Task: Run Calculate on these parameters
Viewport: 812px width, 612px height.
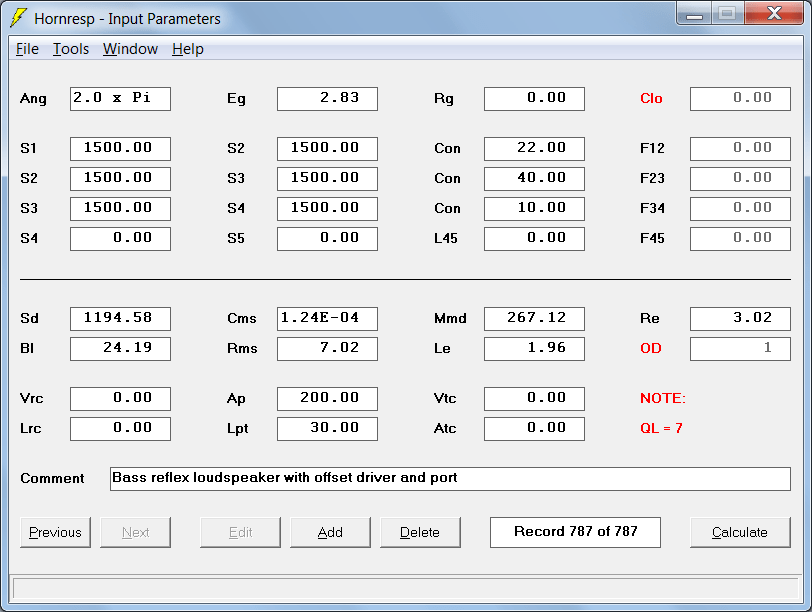Action: pos(740,532)
